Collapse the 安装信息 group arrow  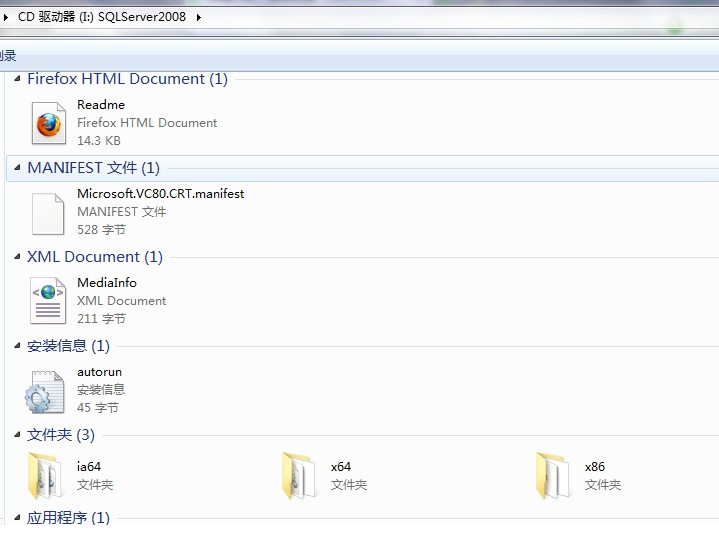tap(17, 346)
